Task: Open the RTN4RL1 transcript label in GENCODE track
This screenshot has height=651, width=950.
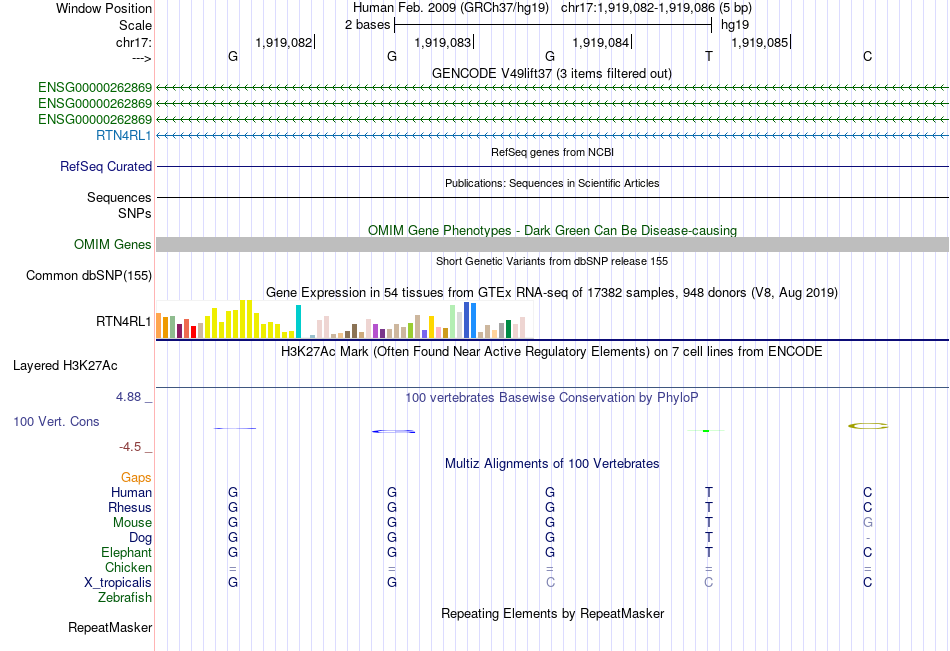Action: 124,135
